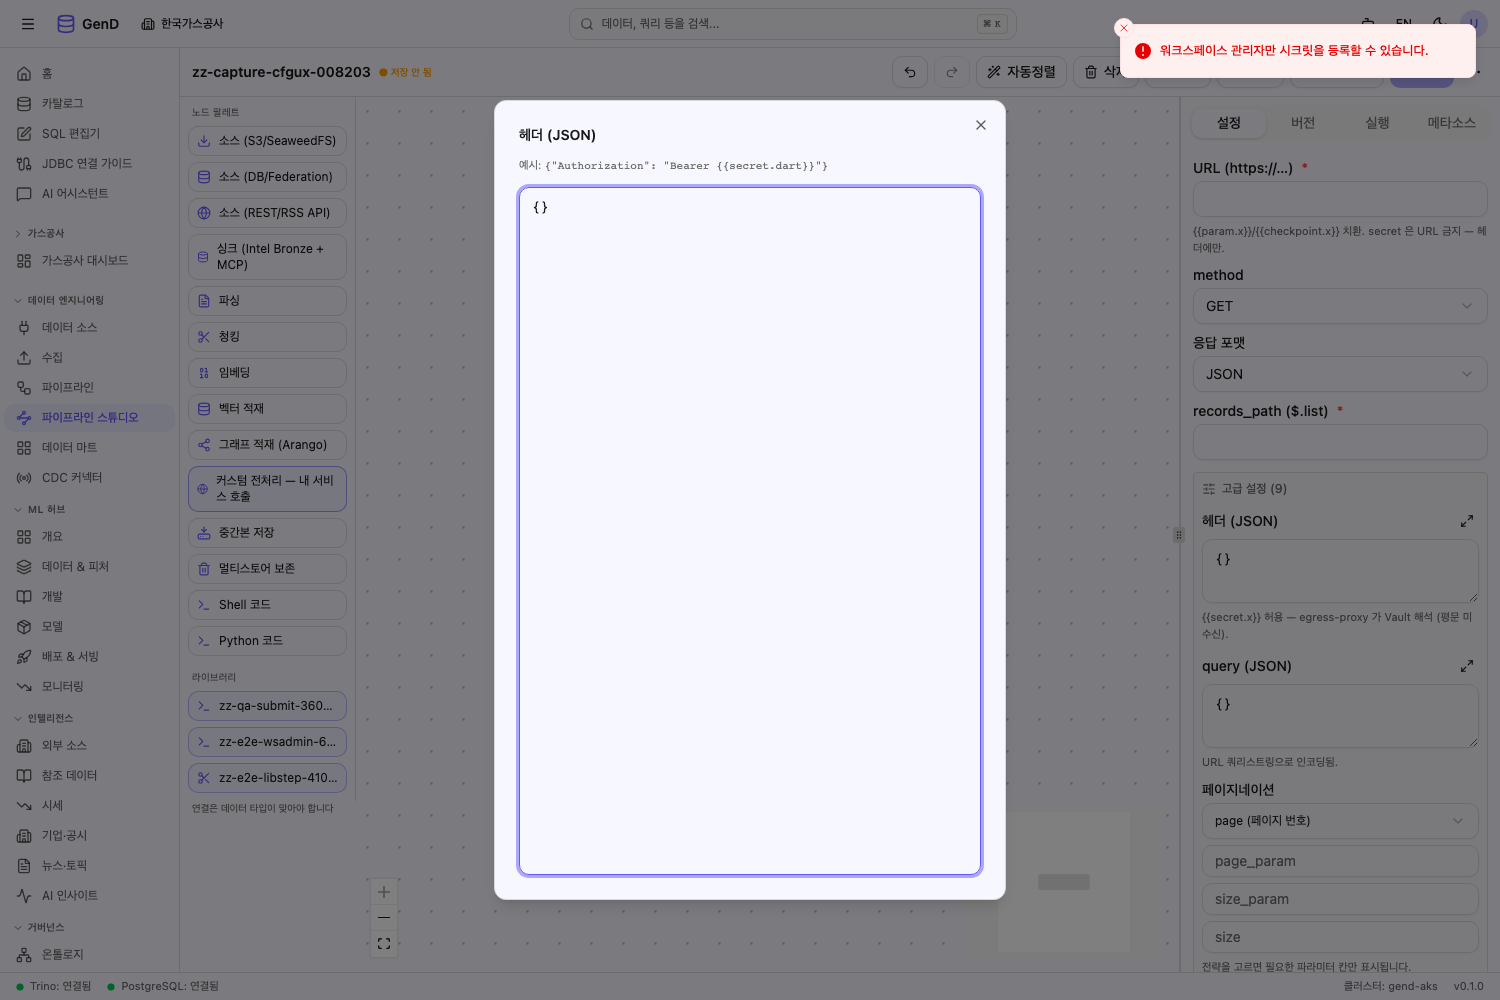Viewport: 1500px width, 1000px height.
Task: Open 수집 in the sidebar
Action: (90, 358)
